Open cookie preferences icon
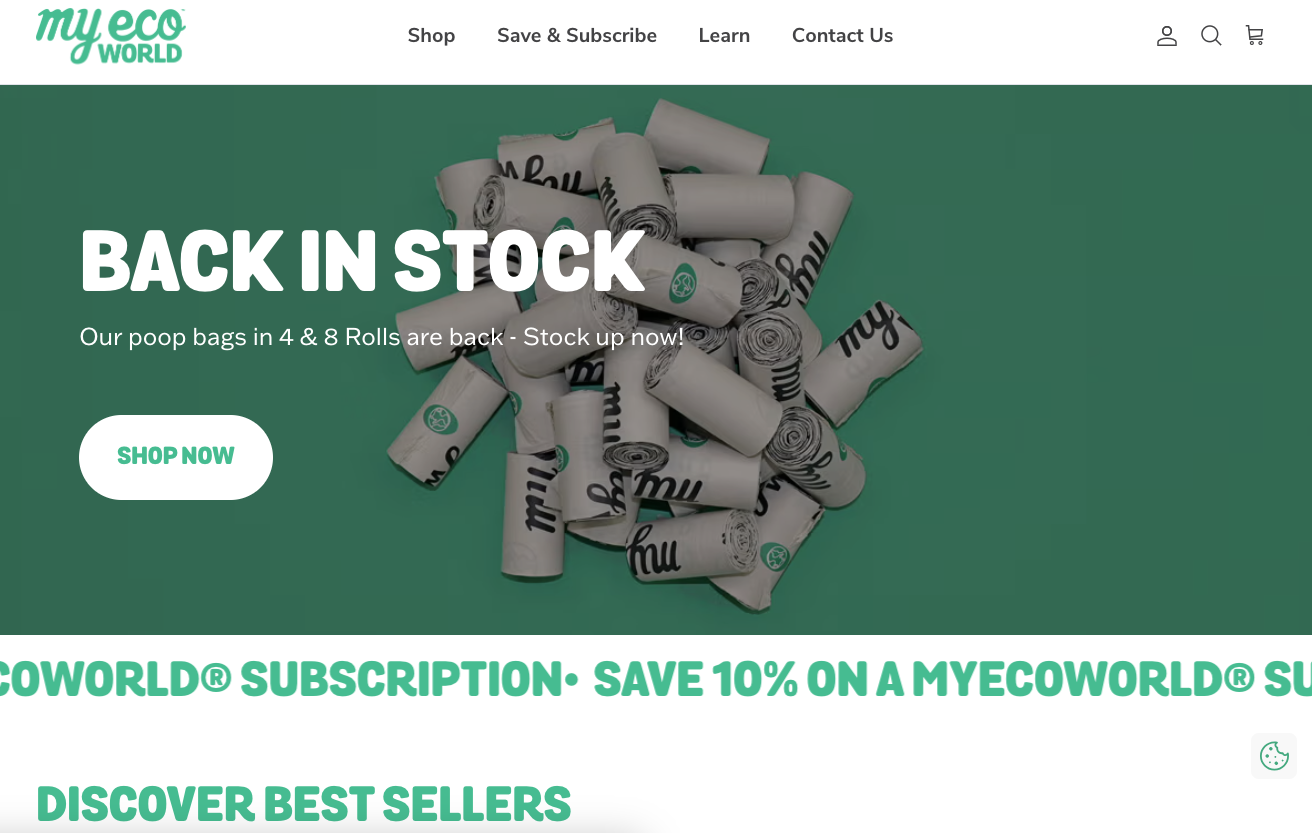This screenshot has height=833, width=1312. (x=1274, y=756)
